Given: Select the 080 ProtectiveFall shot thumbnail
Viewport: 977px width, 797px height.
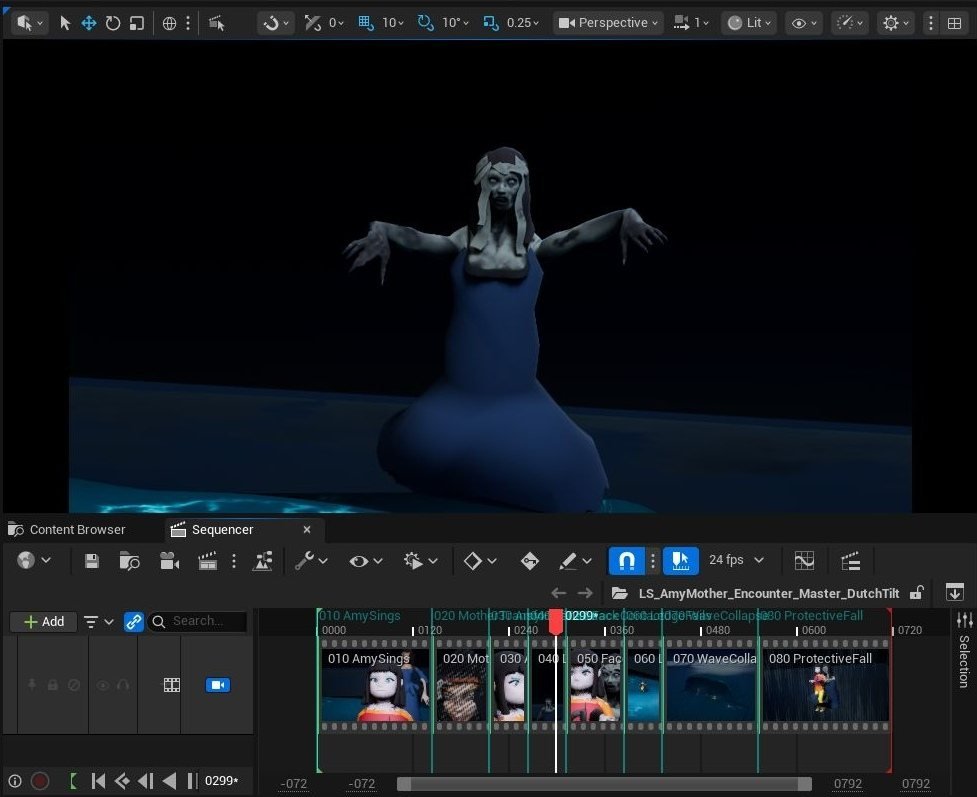Looking at the screenshot, I should pos(825,685).
